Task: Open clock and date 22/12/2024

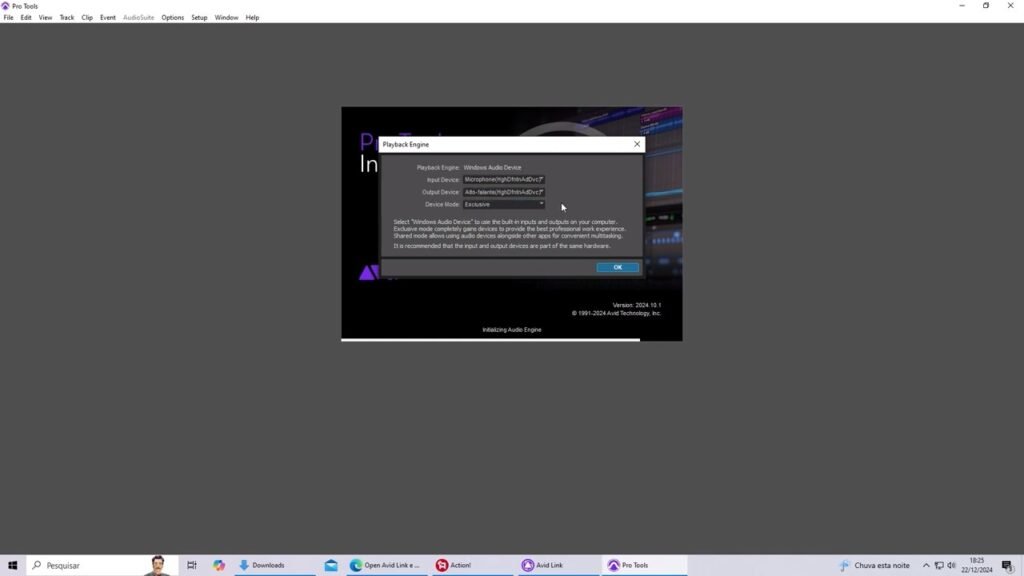Action: [x=976, y=565]
